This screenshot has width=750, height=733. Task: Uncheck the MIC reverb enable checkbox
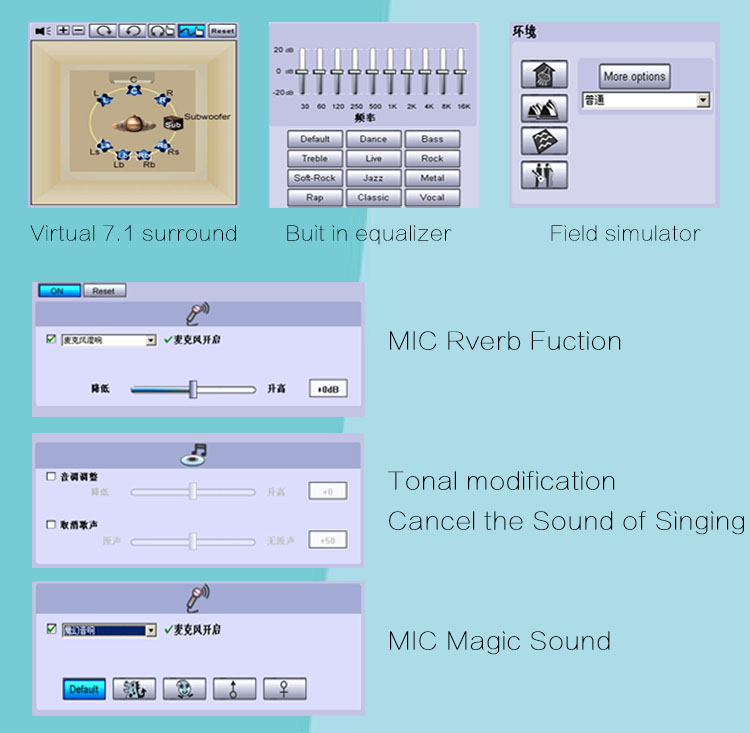[52, 340]
